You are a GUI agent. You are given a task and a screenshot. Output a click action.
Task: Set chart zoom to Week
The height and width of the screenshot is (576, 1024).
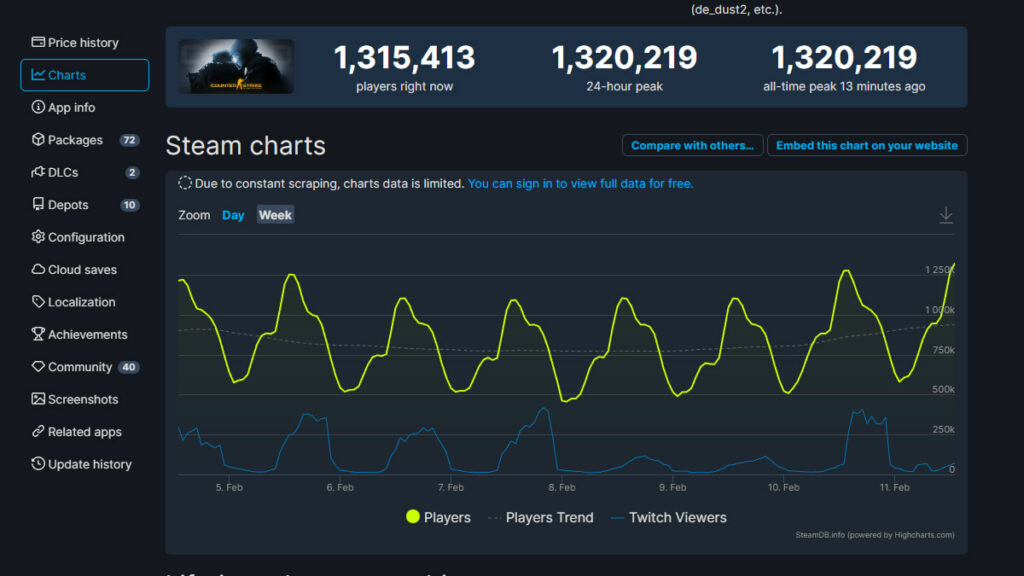click(275, 215)
